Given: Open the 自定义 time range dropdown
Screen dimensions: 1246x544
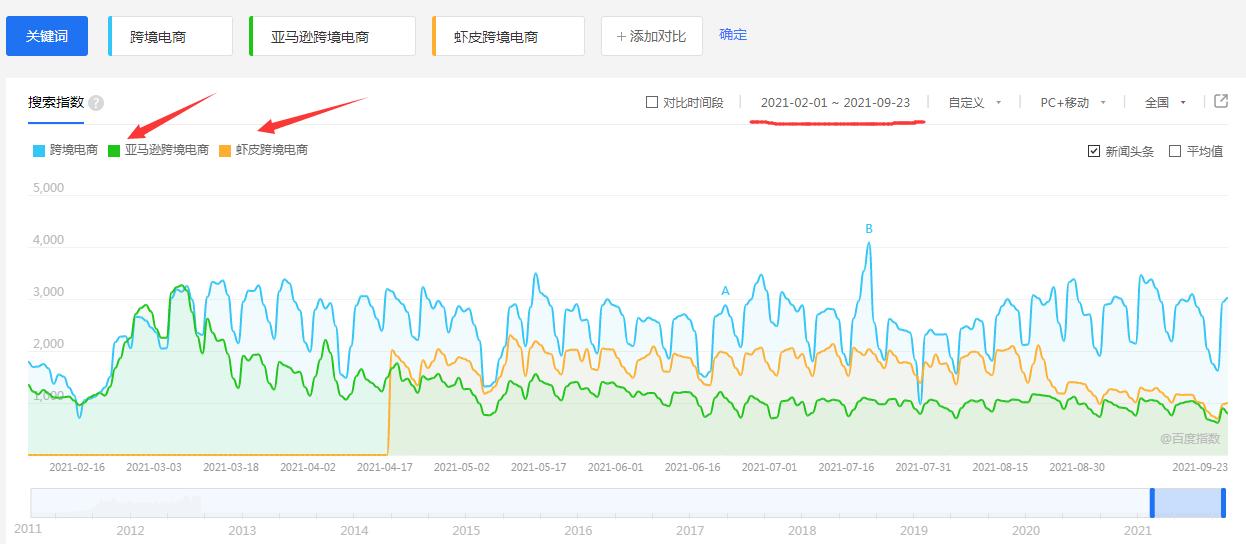Looking at the screenshot, I should tap(974, 102).
